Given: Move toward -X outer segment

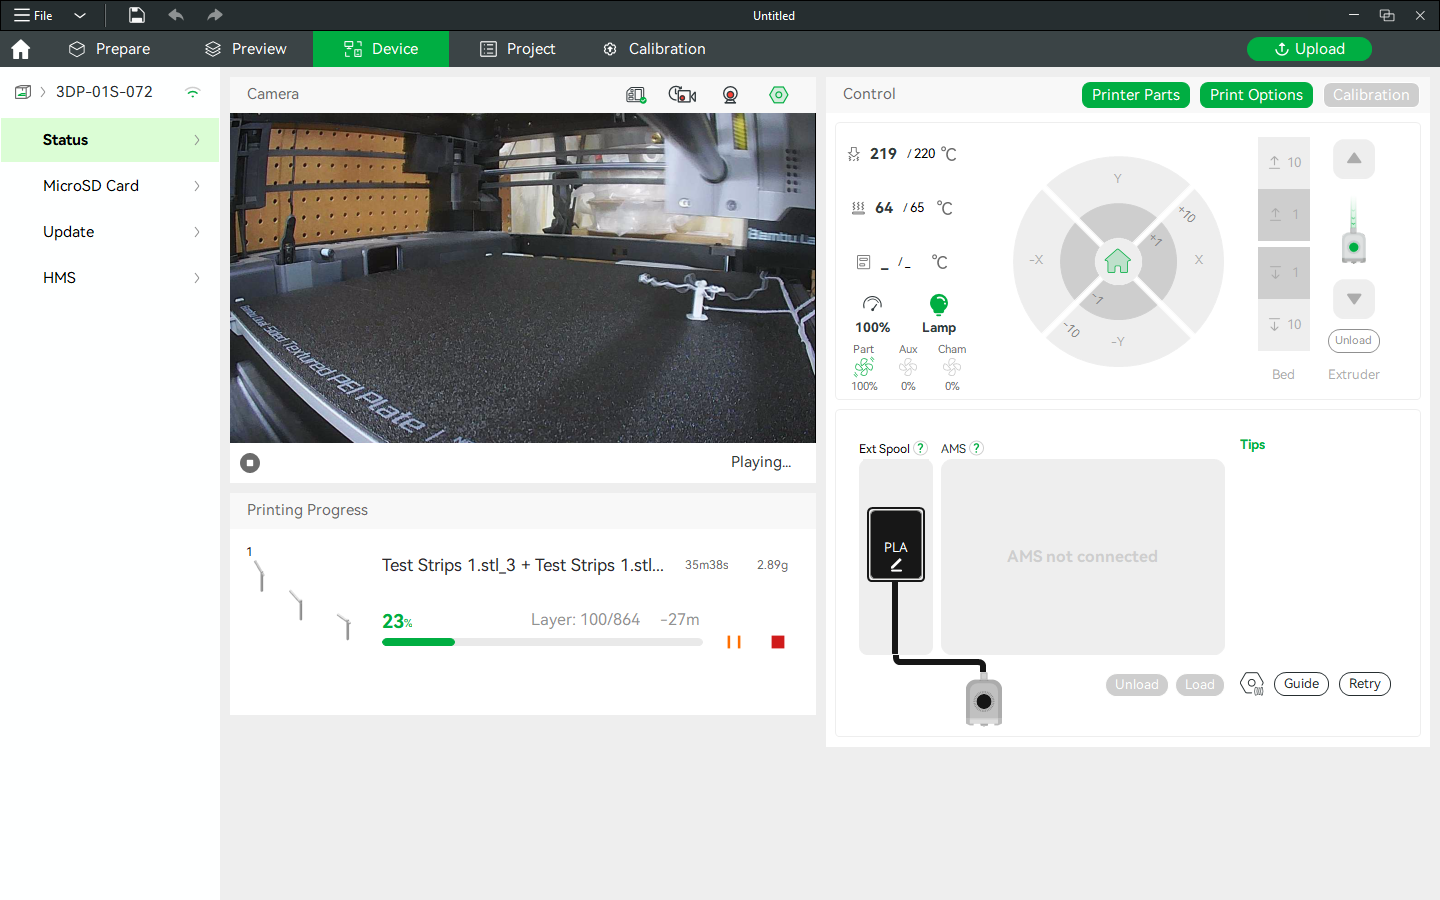Looking at the screenshot, I should click(x=1036, y=260).
